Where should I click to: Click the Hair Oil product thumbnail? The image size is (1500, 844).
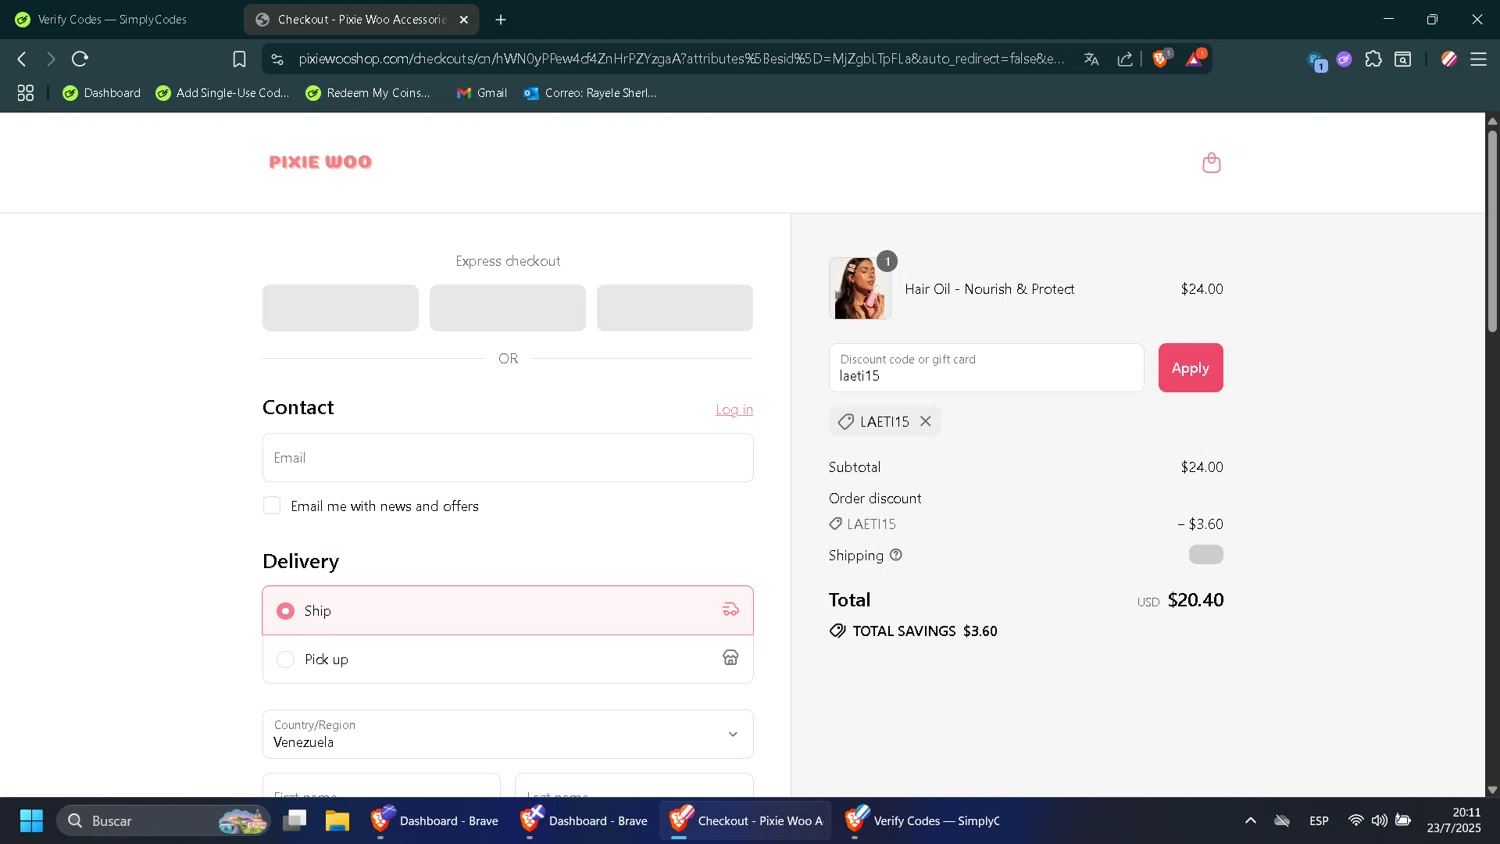pos(860,289)
